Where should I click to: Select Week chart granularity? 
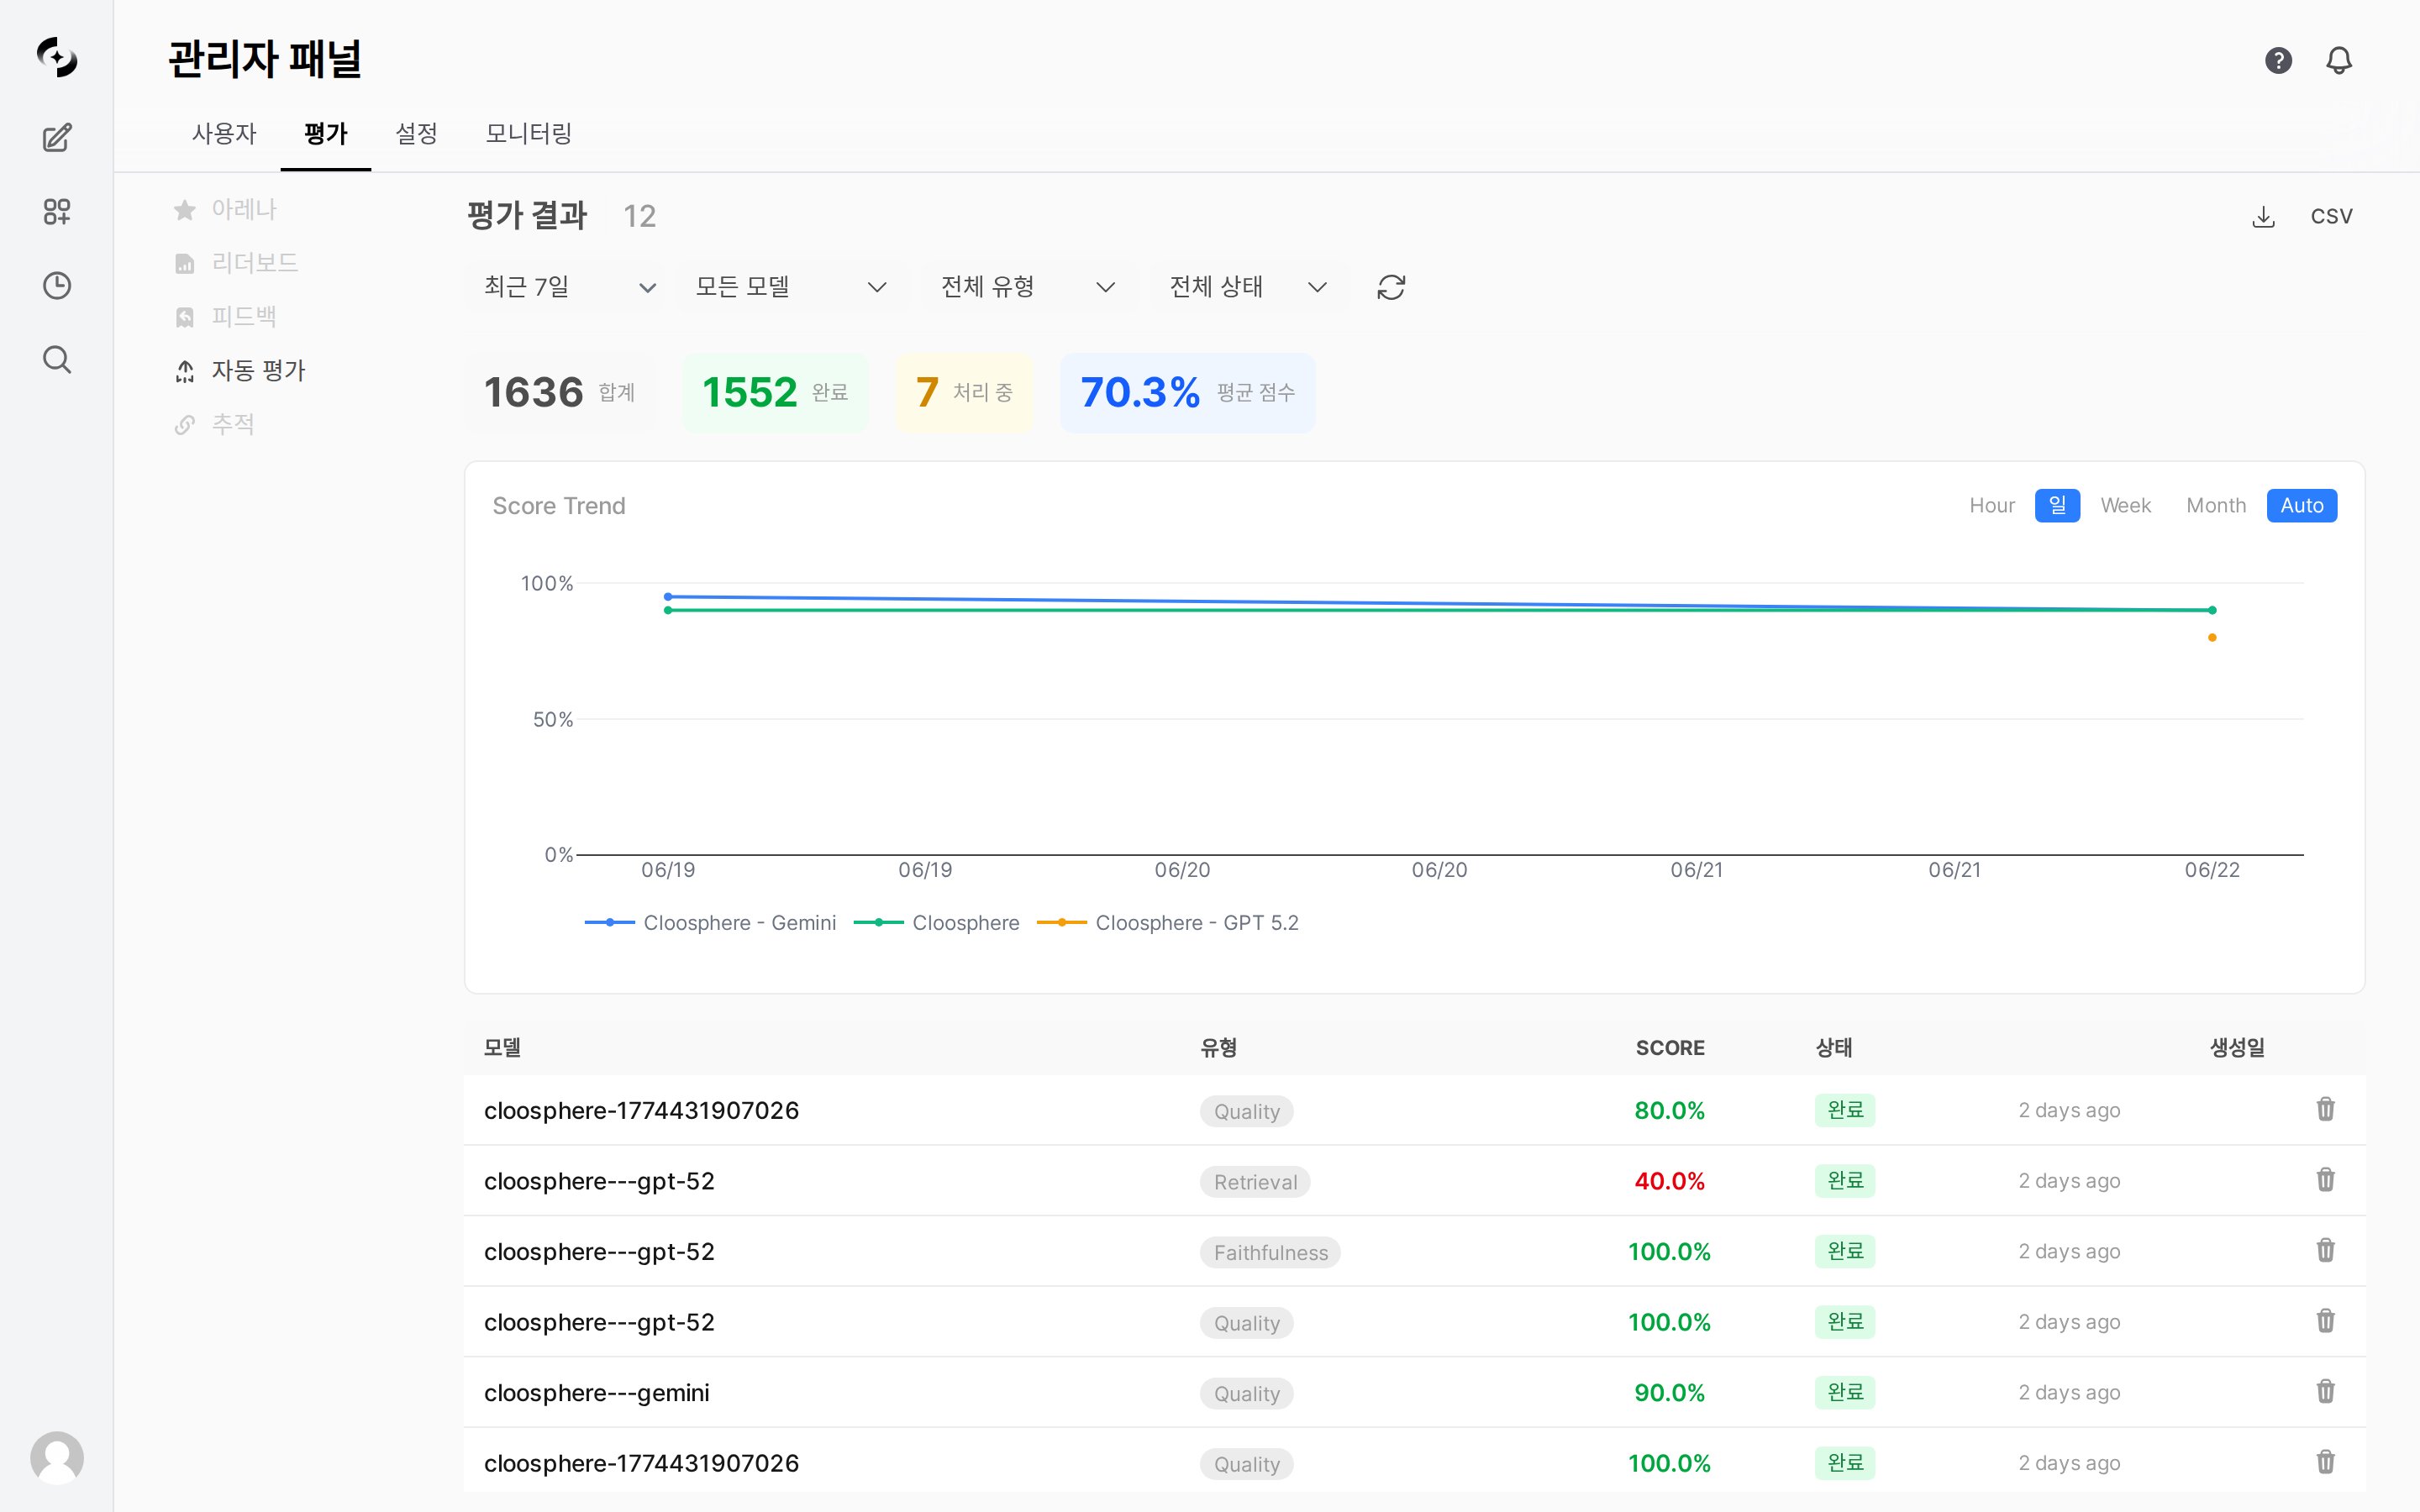2125,506
